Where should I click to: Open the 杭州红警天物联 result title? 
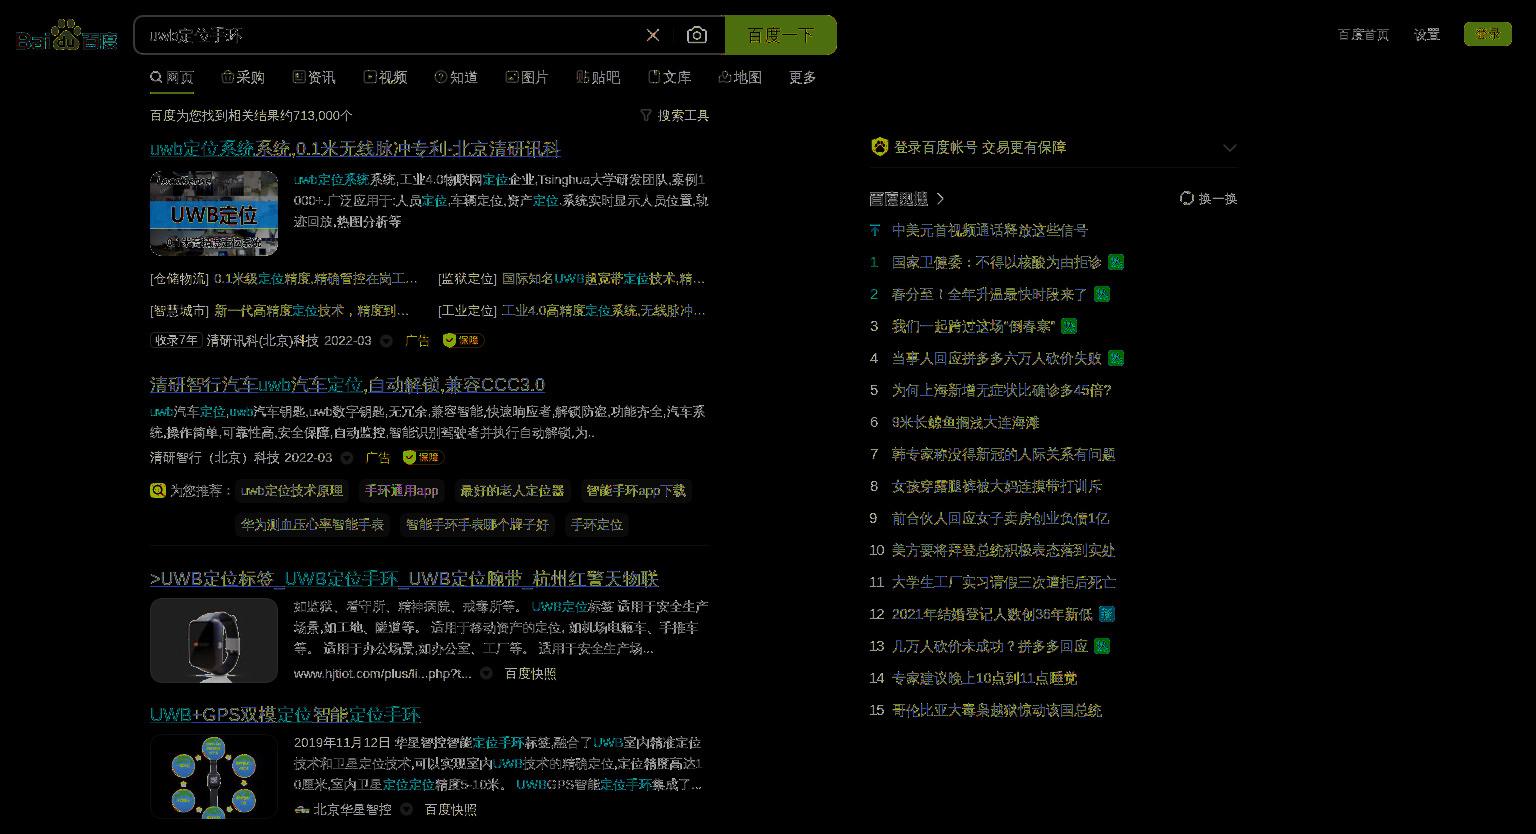[404, 579]
